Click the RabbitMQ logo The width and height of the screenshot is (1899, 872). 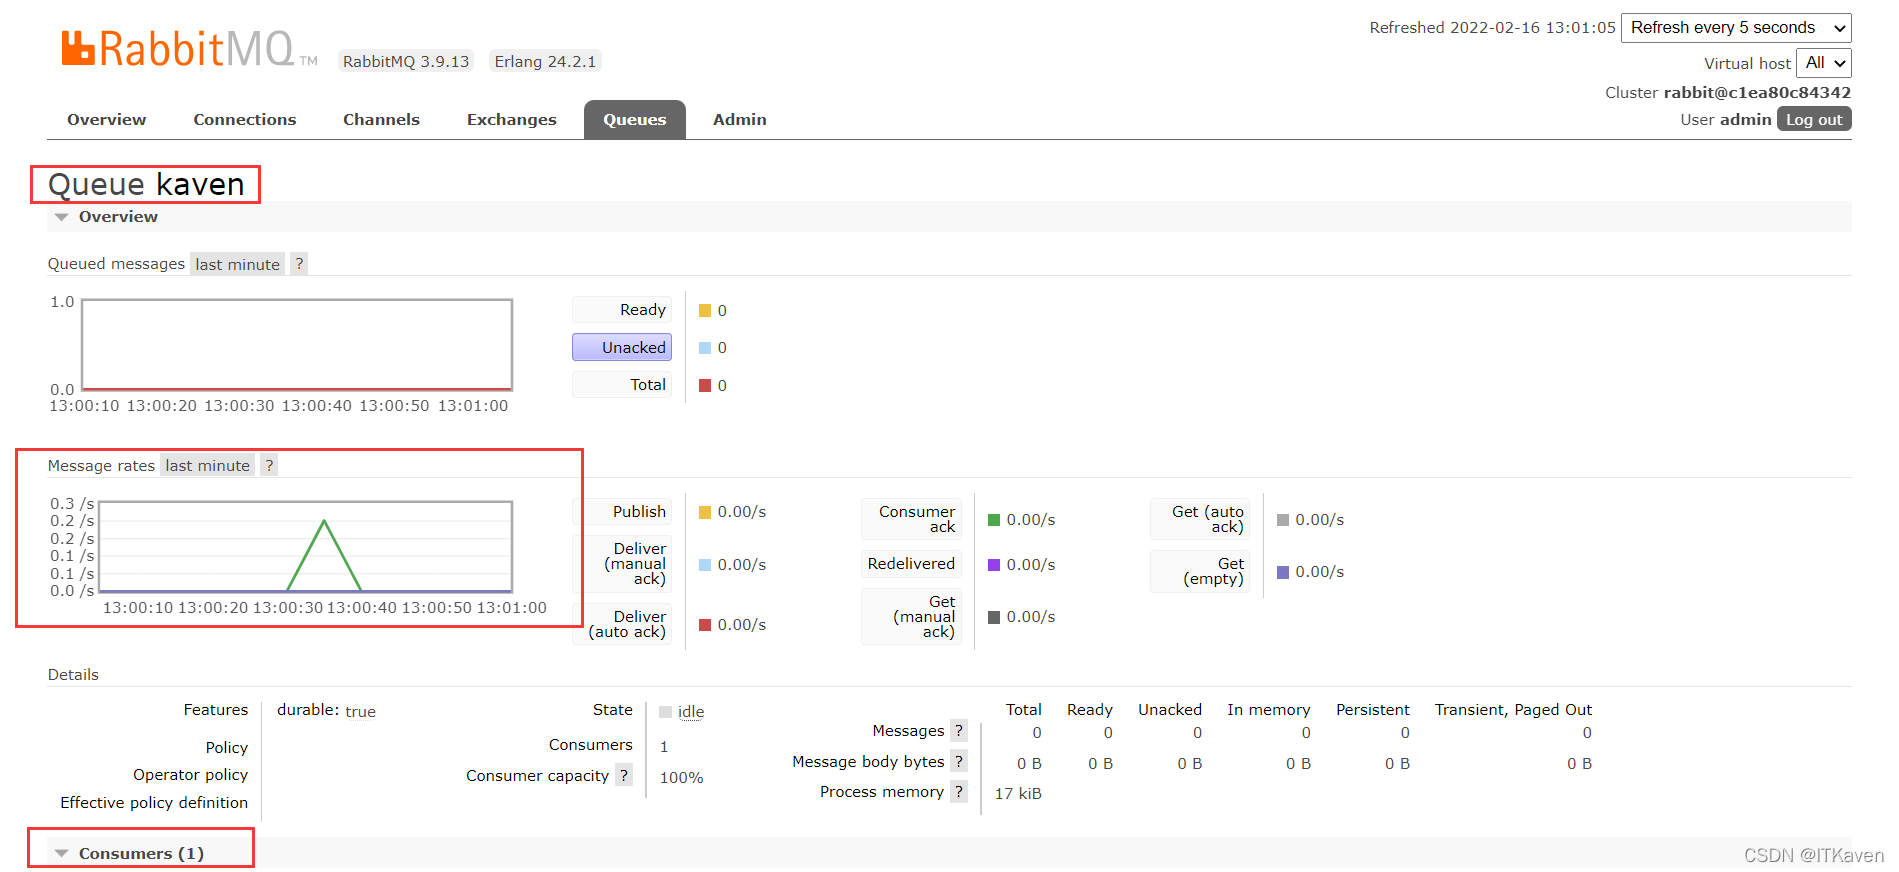pos(189,49)
